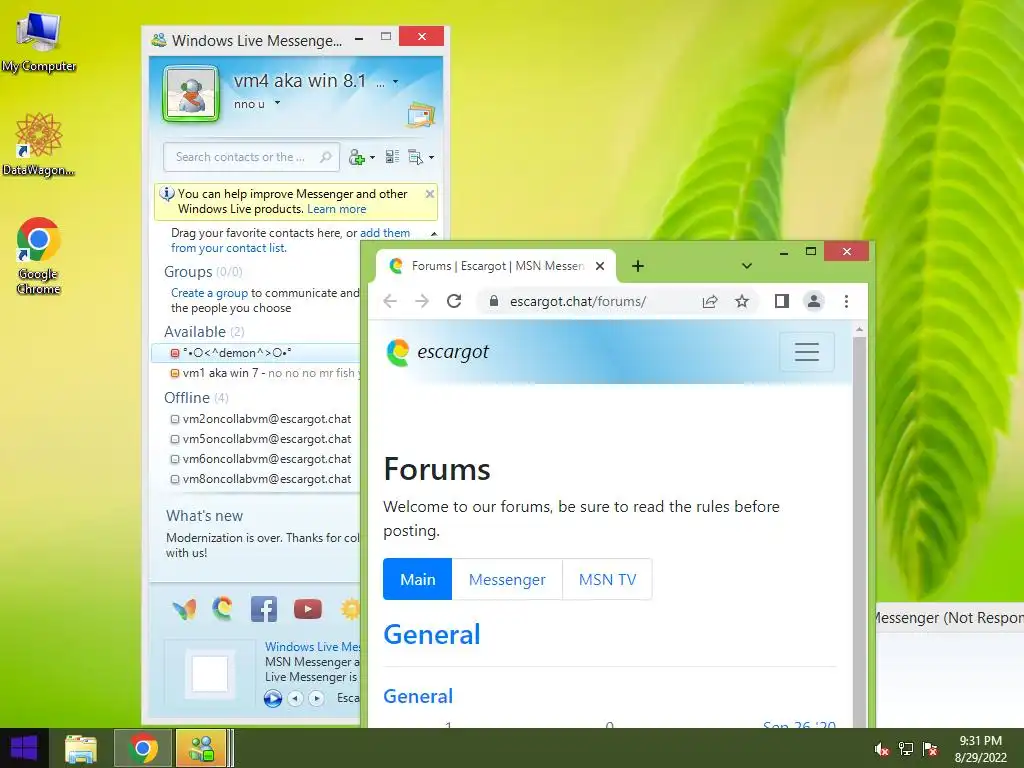Click Chrome's back arrow
Image resolution: width=1024 pixels, height=768 pixels.
pyautogui.click(x=391, y=301)
